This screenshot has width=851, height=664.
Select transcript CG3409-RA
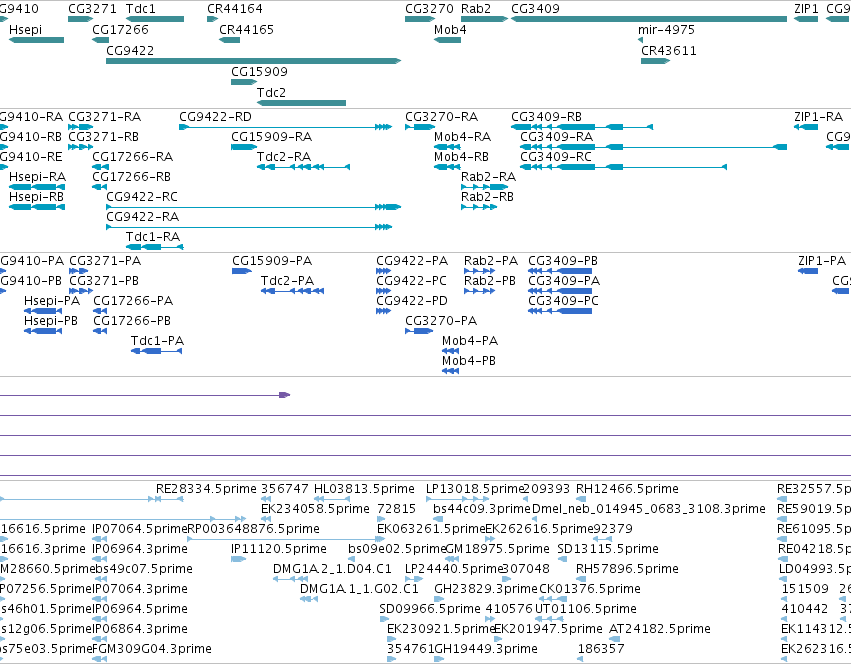(653, 147)
